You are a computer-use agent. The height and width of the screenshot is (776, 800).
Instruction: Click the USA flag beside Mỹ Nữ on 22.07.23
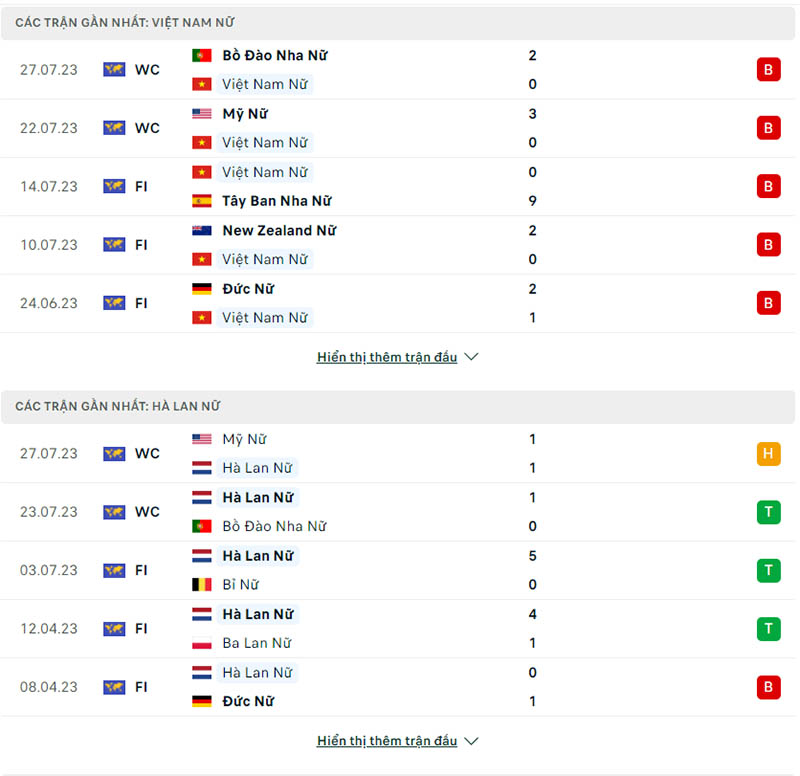coord(202,114)
